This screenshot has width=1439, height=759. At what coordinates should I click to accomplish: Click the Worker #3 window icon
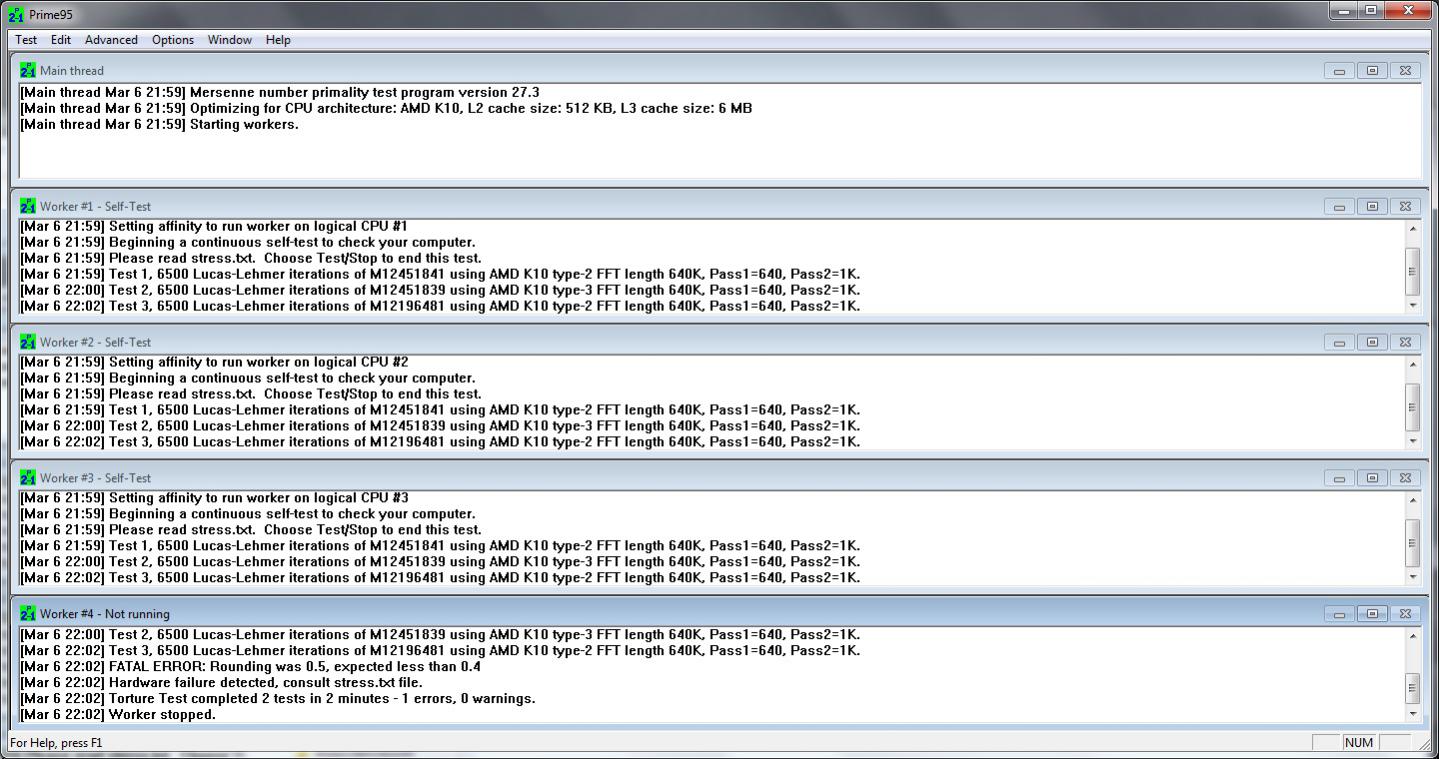[x=28, y=478]
